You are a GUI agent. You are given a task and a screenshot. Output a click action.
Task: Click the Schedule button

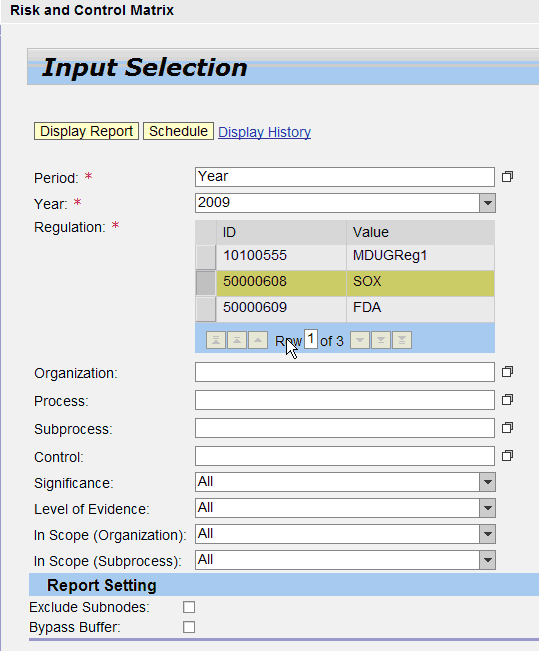click(x=179, y=131)
